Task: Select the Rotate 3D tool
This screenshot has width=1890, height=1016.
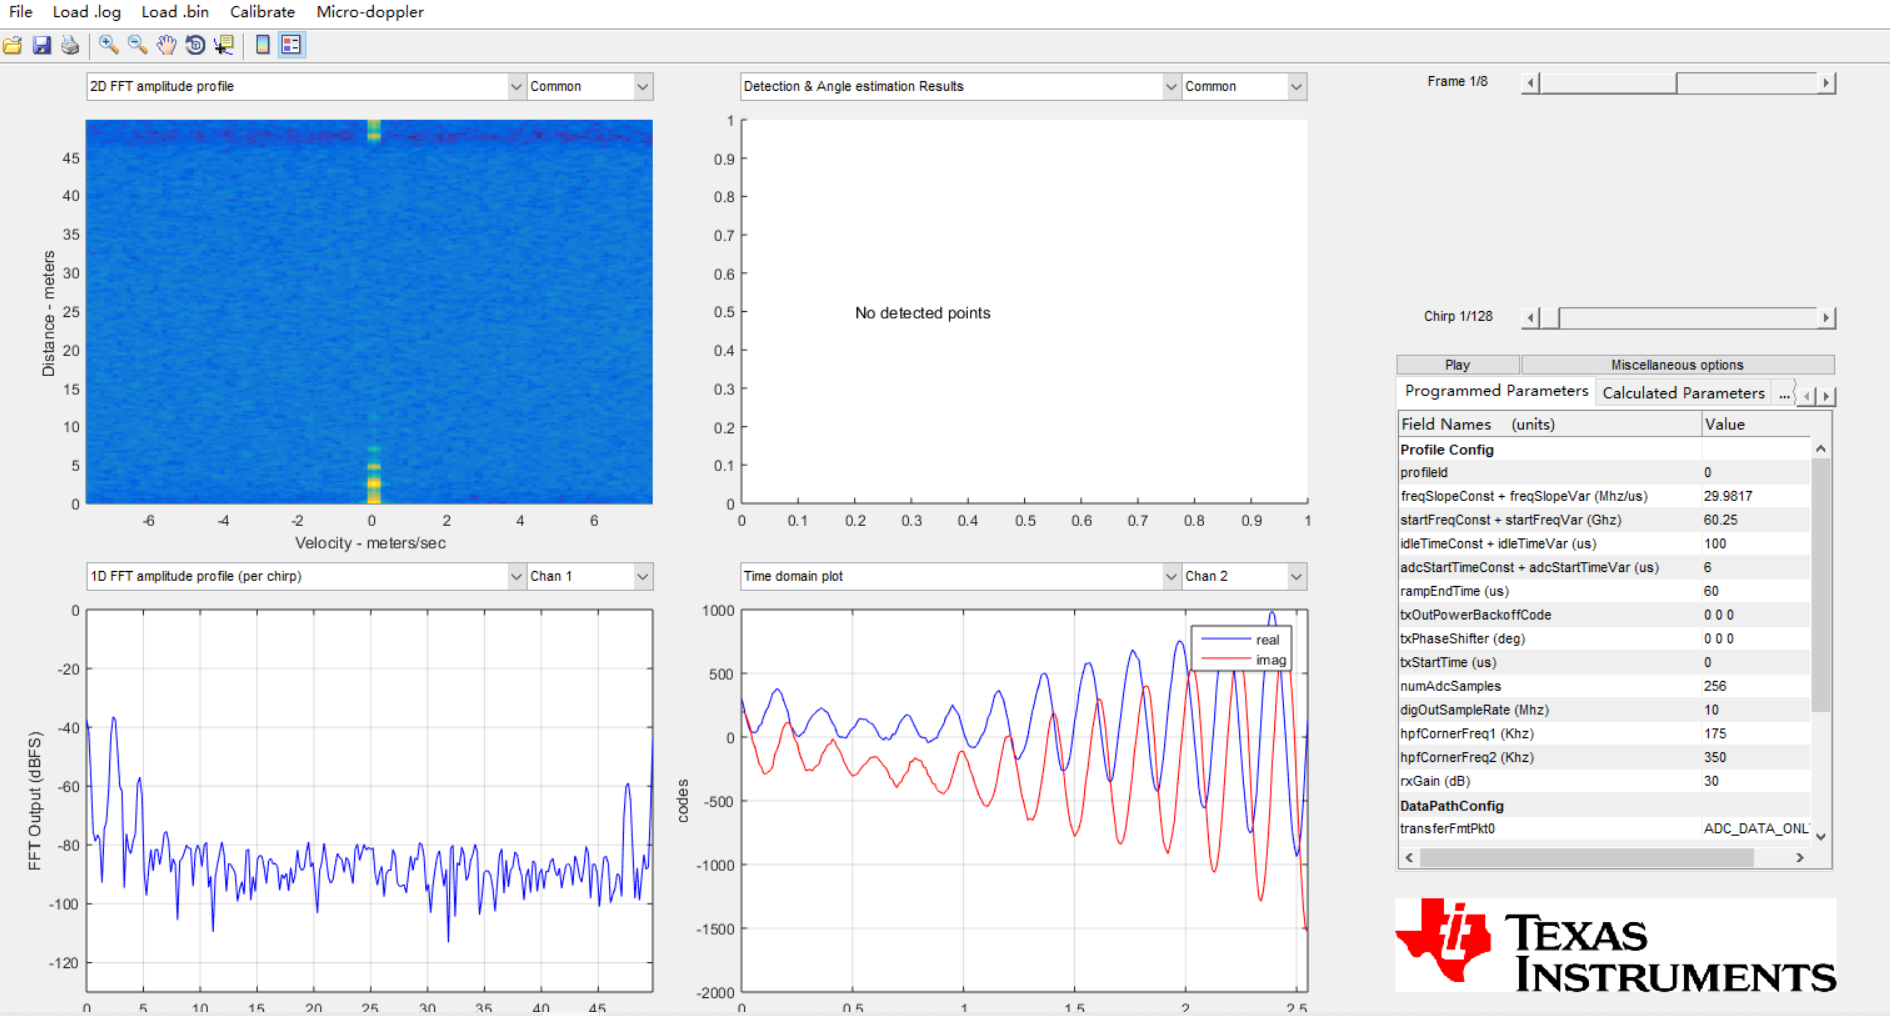Action: point(196,45)
